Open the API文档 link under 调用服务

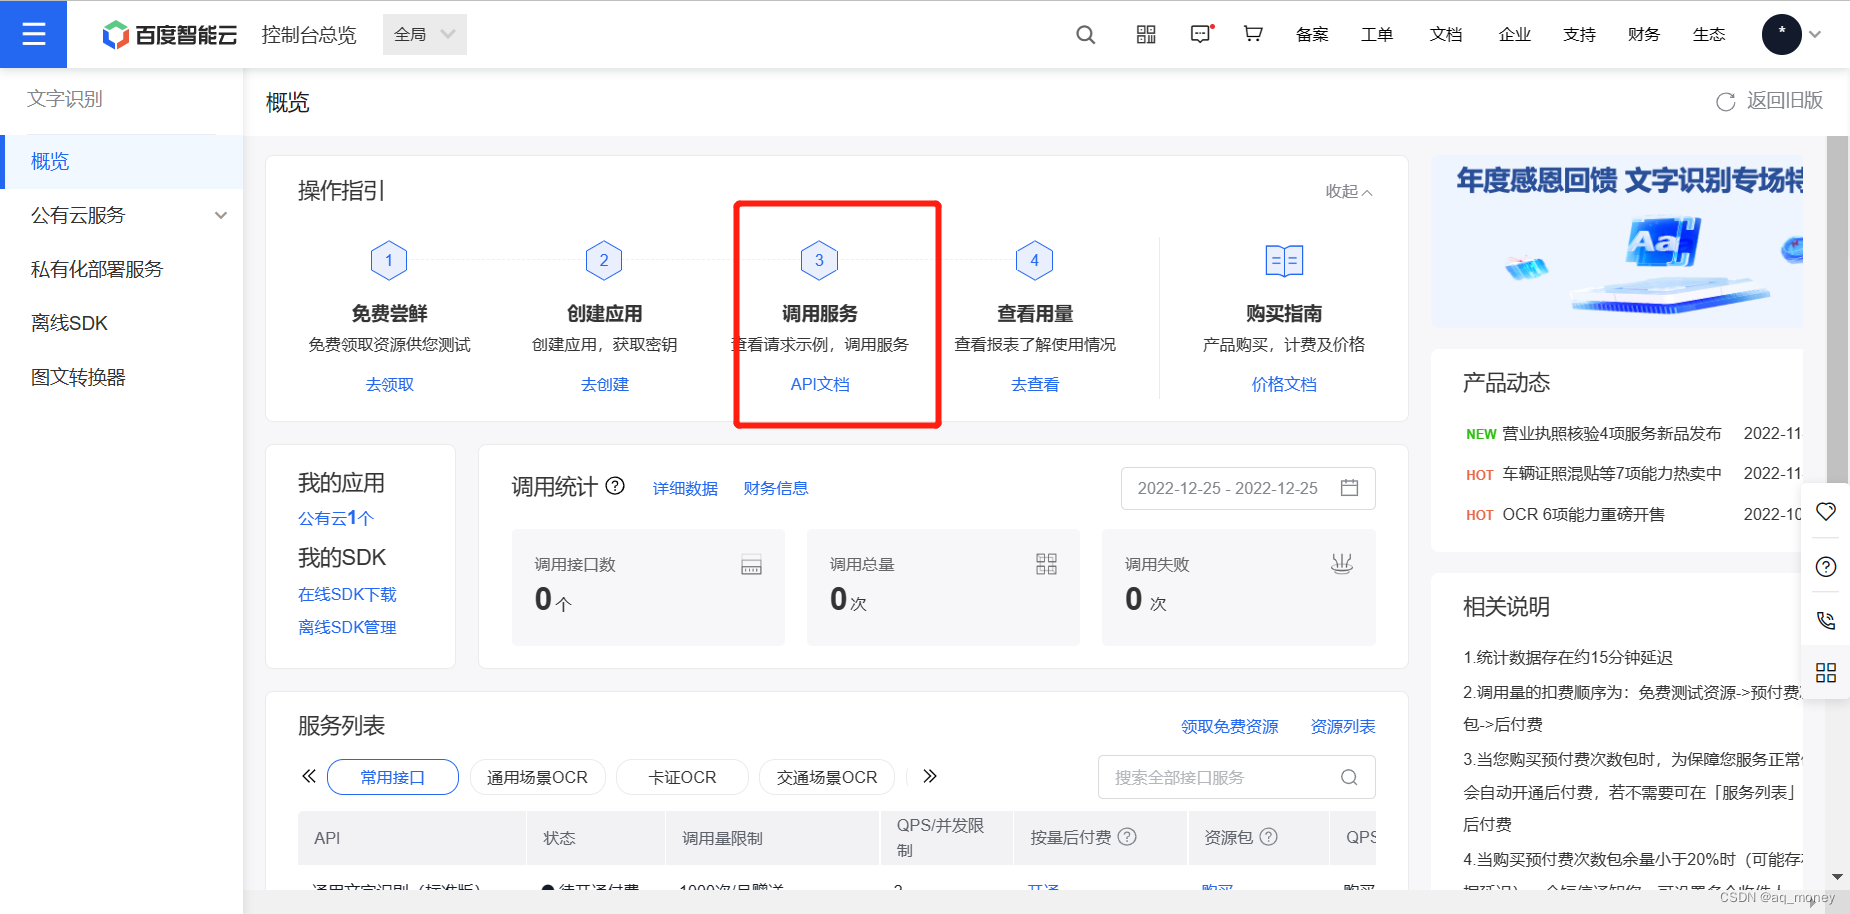pyautogui.click(x=819, y=383)
